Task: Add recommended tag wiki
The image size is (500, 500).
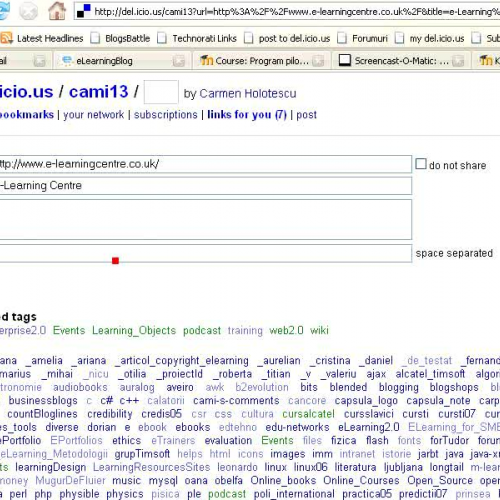Action: 319,330
